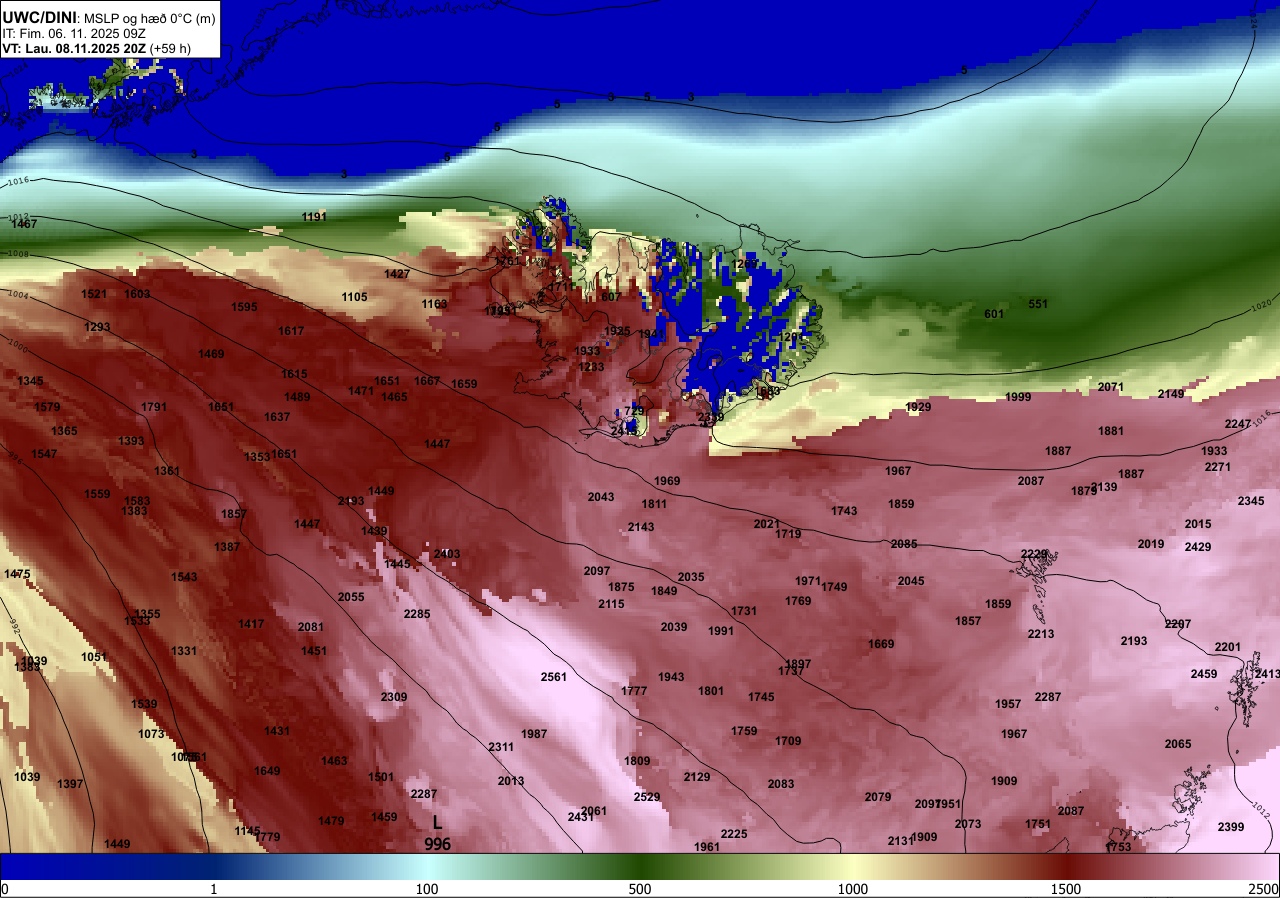This screenshot has width=1280, height=898.
Task: Click the 2043 height value
Action: [x=601, y=497]
